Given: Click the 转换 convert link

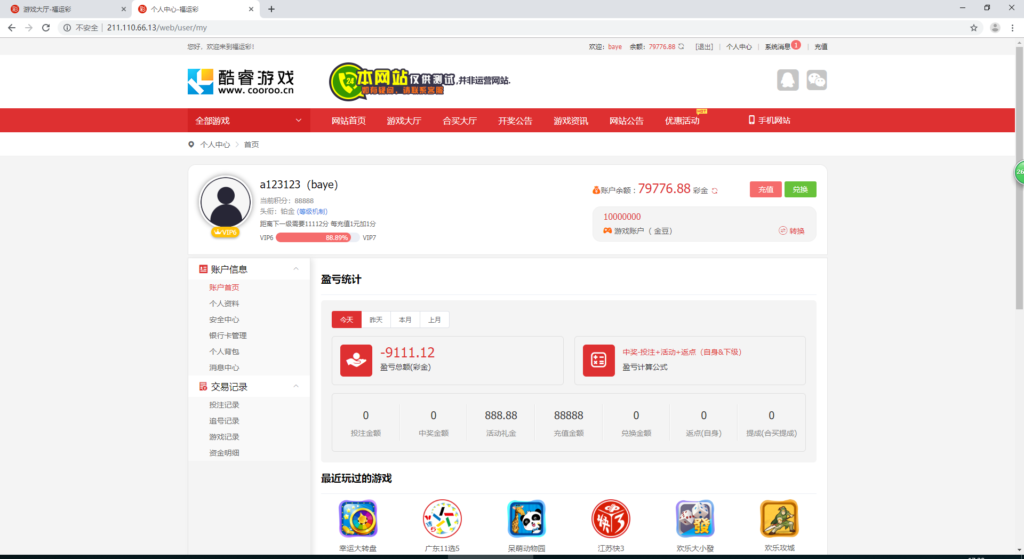Looking at the screenshot, I should click(x=790, y=231).
